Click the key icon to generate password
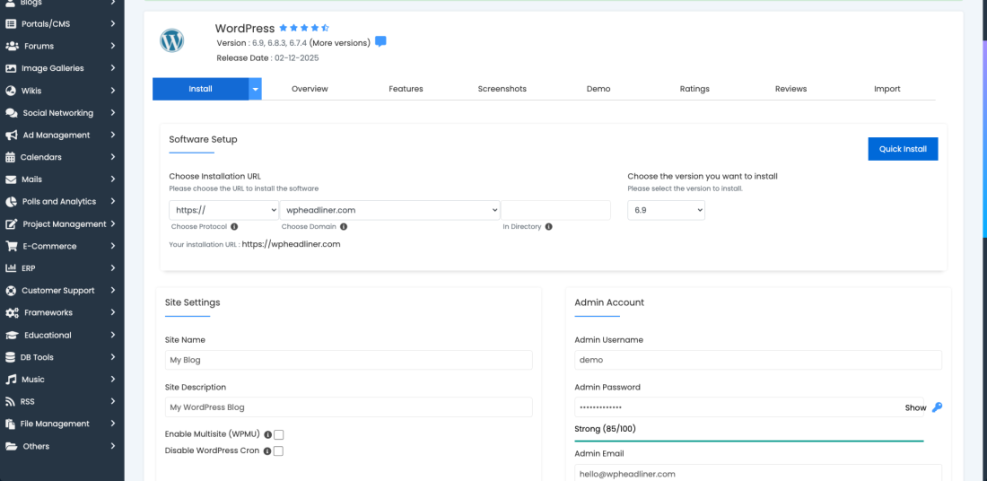 pos(937,408)
